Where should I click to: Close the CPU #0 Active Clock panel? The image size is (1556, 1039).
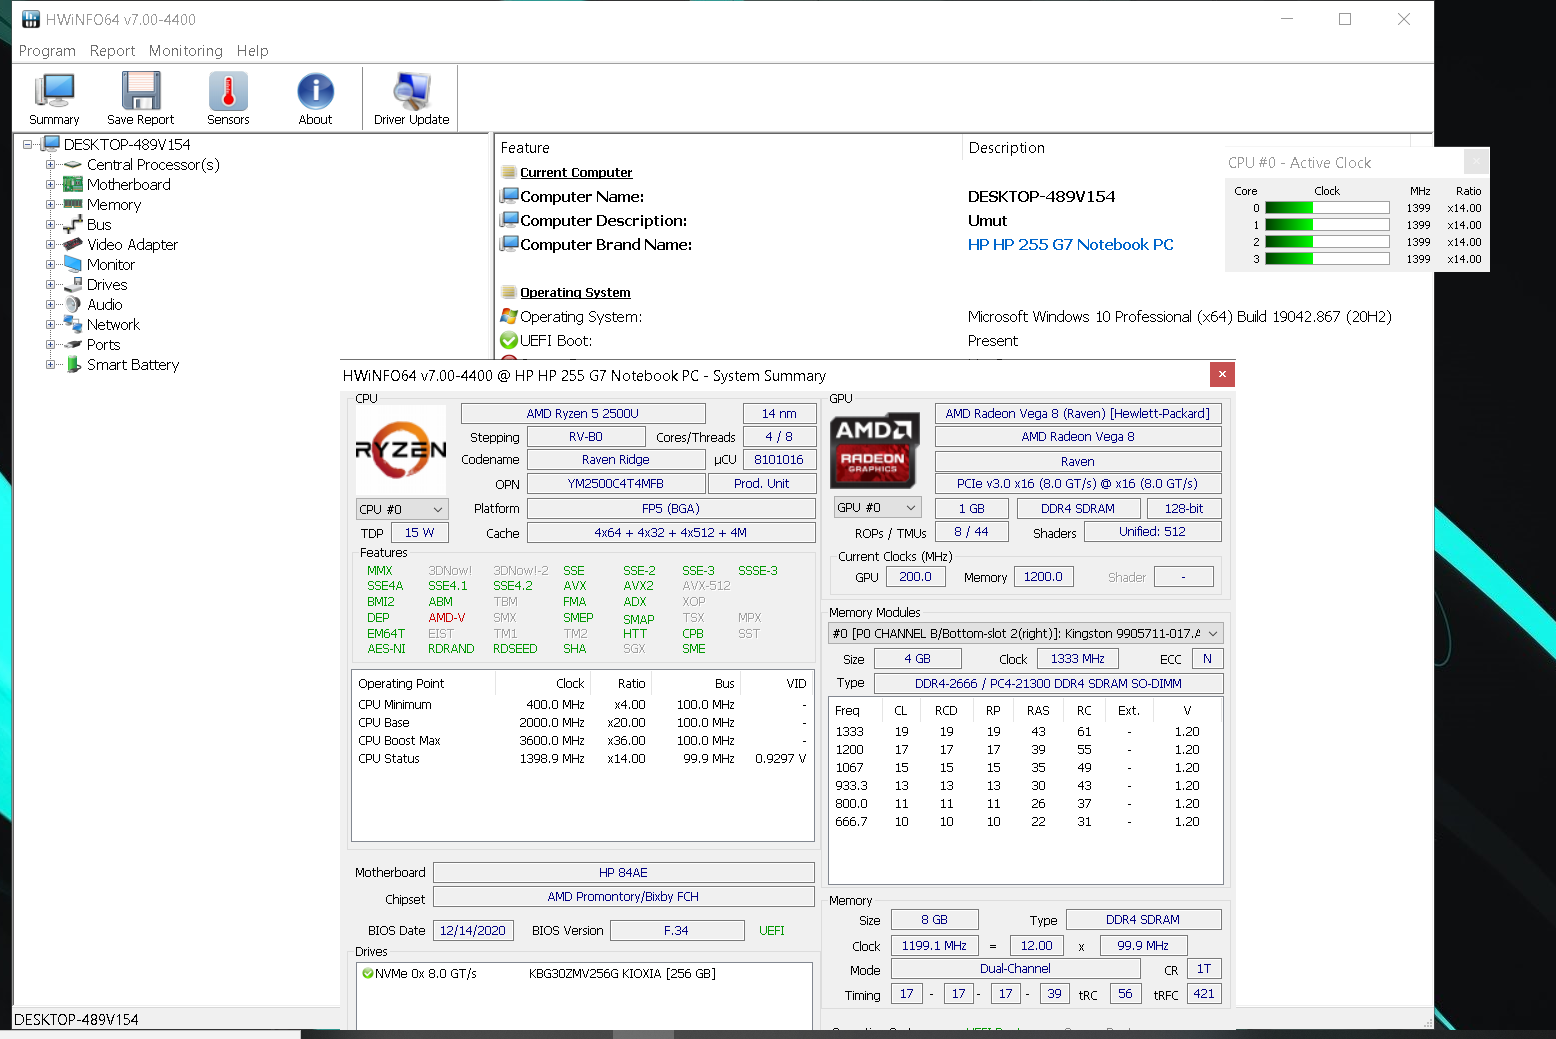pyautogui.click(x=1476, y=161)
